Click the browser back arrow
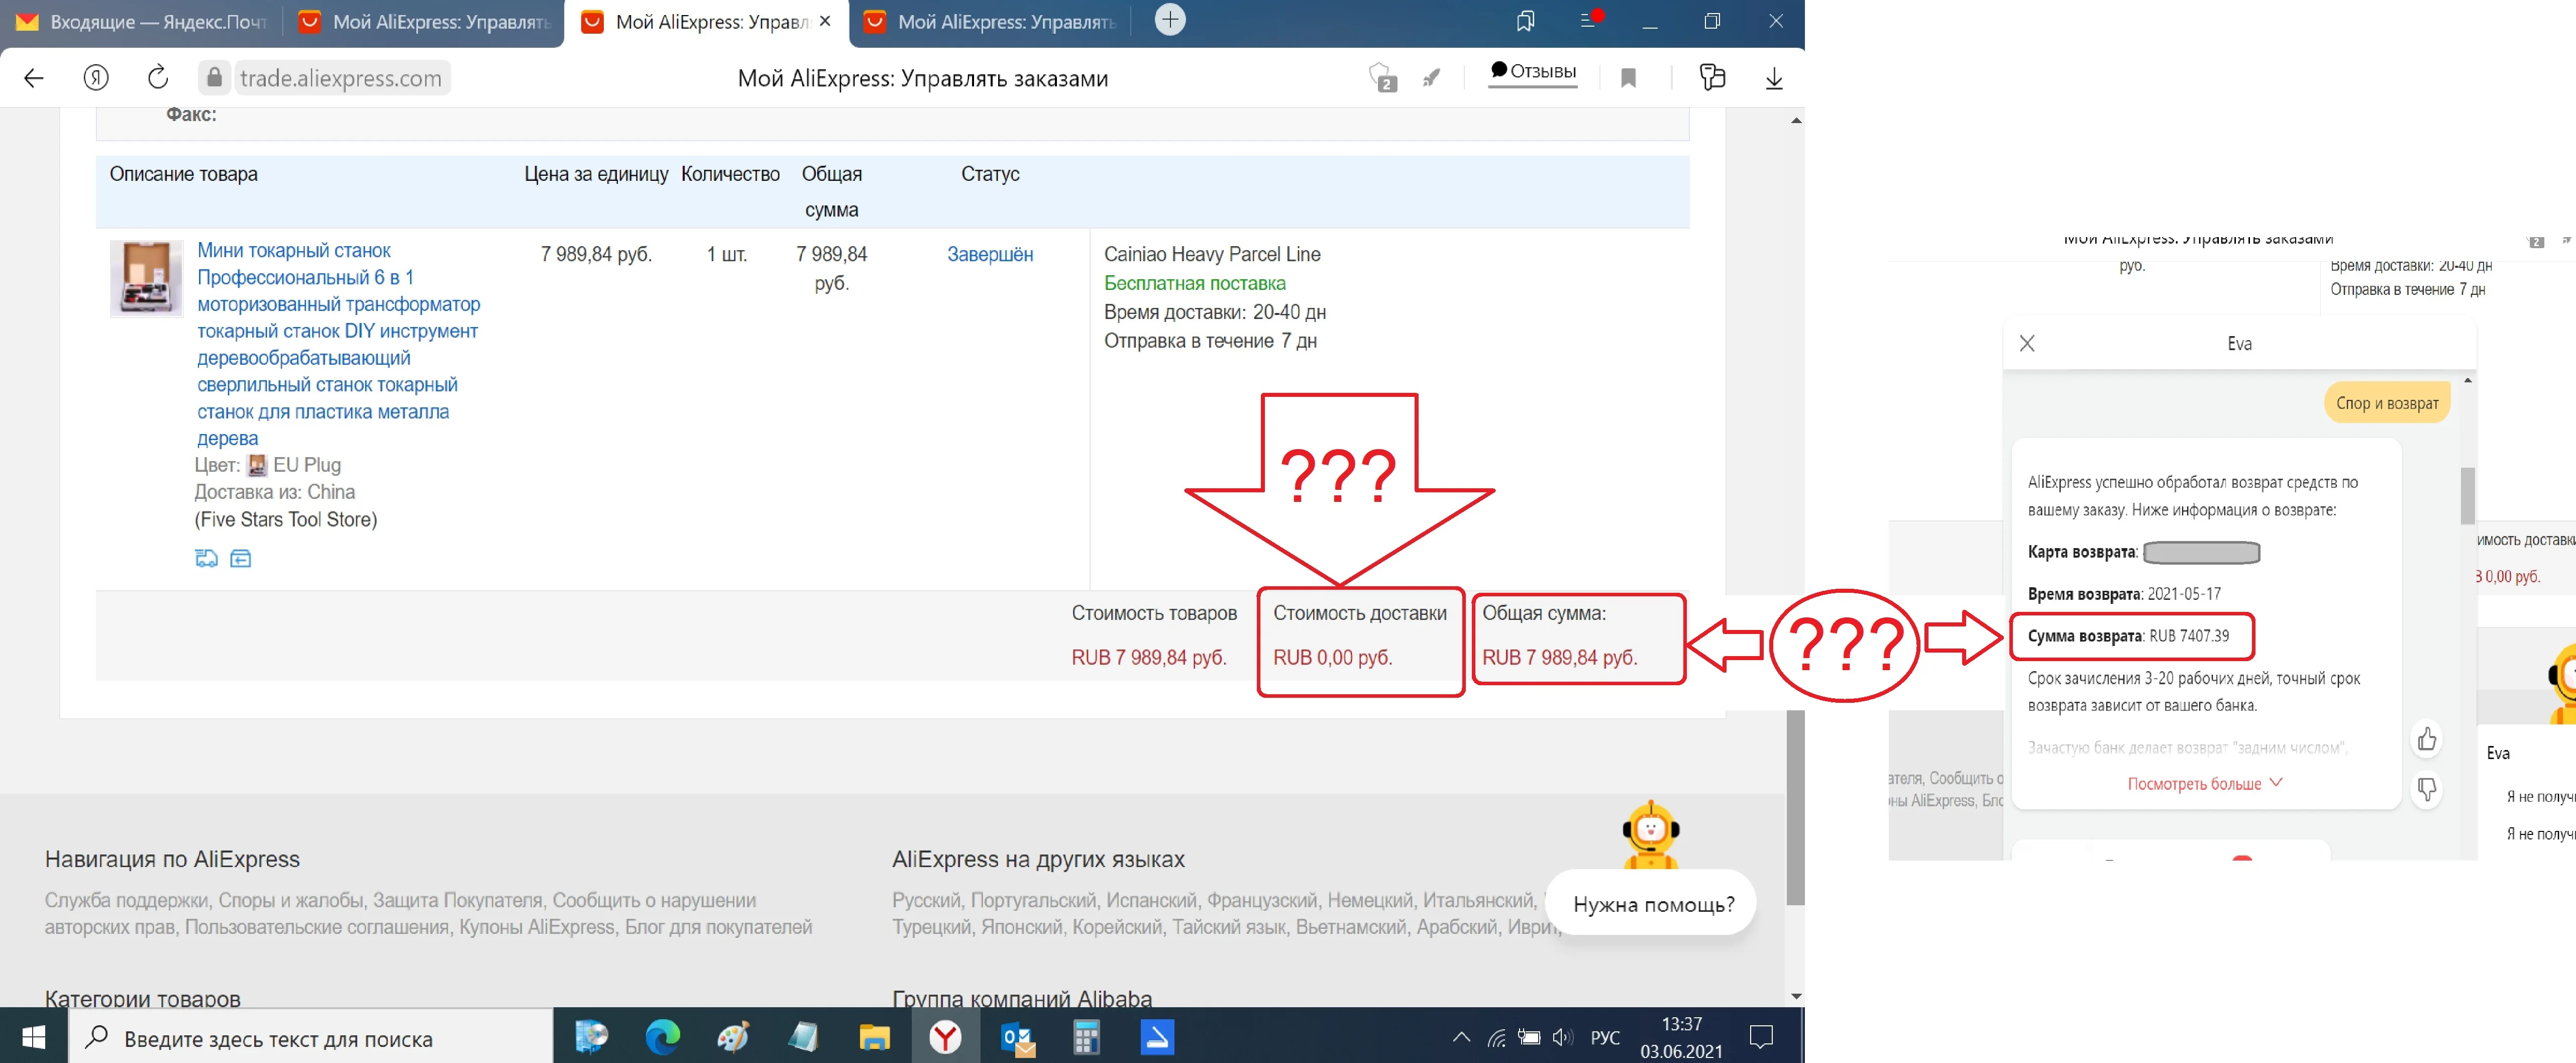Screen dimensions: 2576x1063 click(34, 78)
